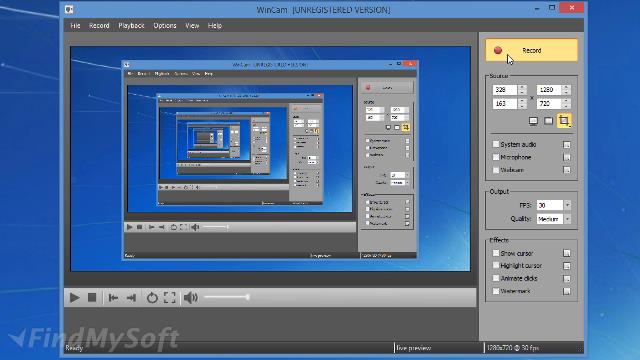This screenshot has width=640, height=360.
Task: Click the FPS value field showing 30
Action: coord(550,205)
